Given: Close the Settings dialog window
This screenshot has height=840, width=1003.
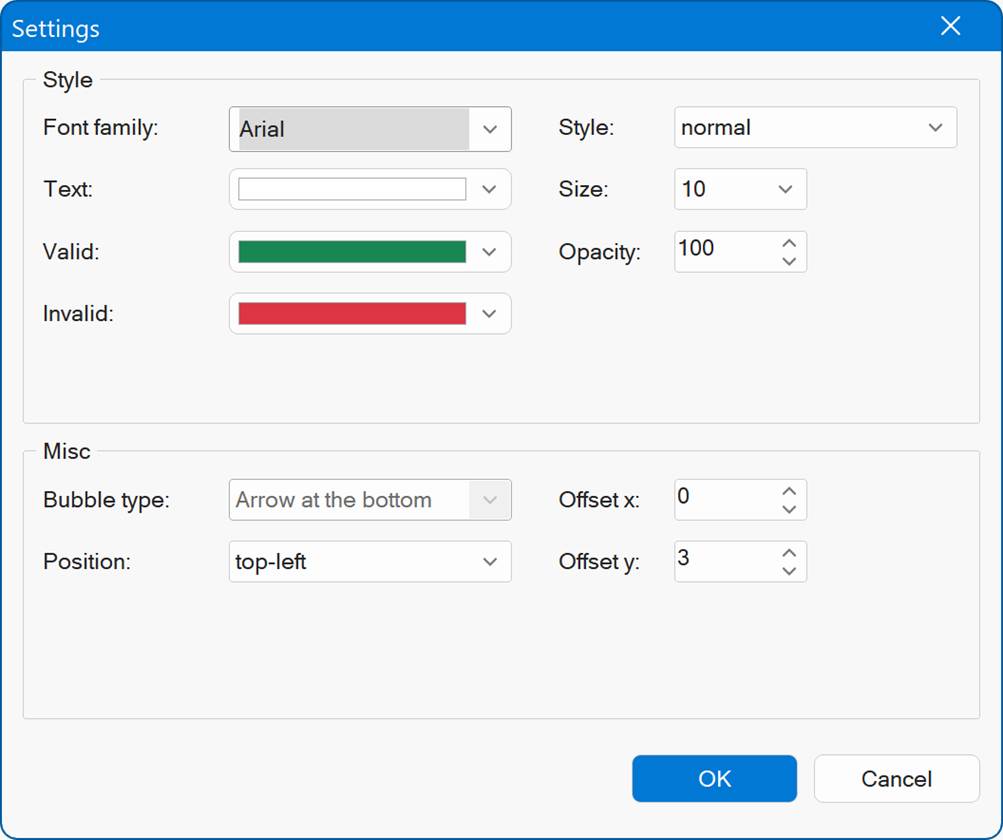Looking at the screenshot, I should click(950, 27).
